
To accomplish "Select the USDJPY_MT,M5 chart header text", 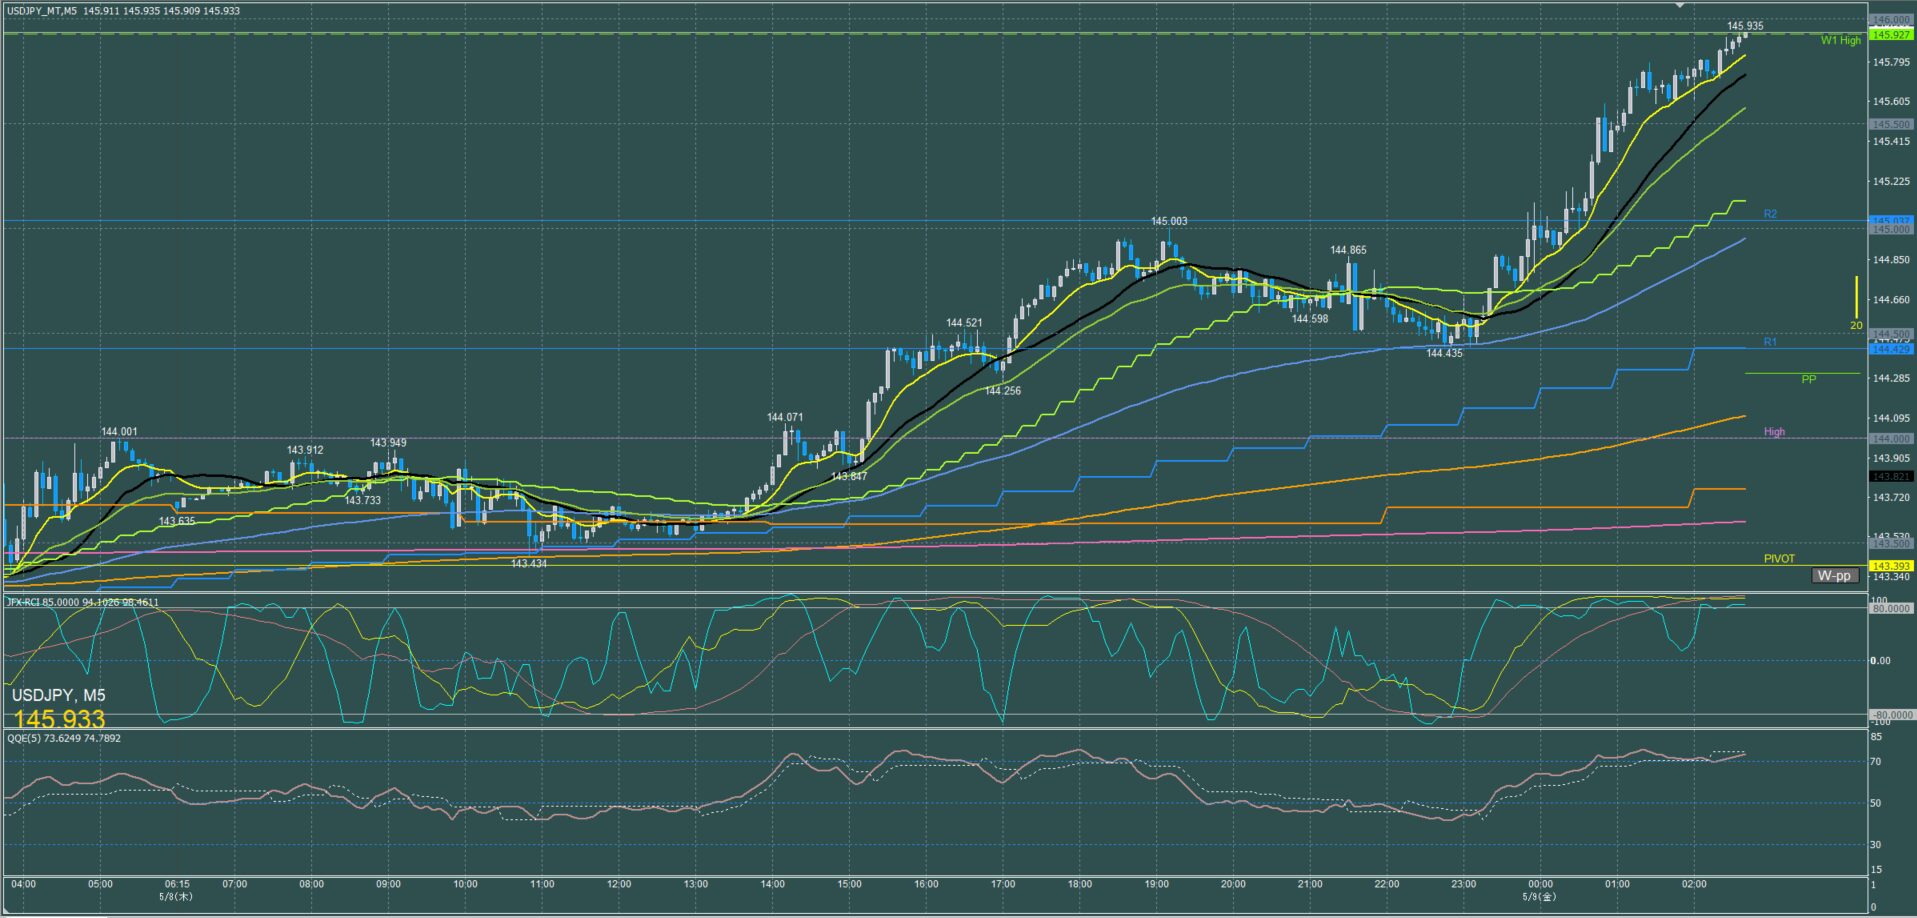I will tap(42, 11).
